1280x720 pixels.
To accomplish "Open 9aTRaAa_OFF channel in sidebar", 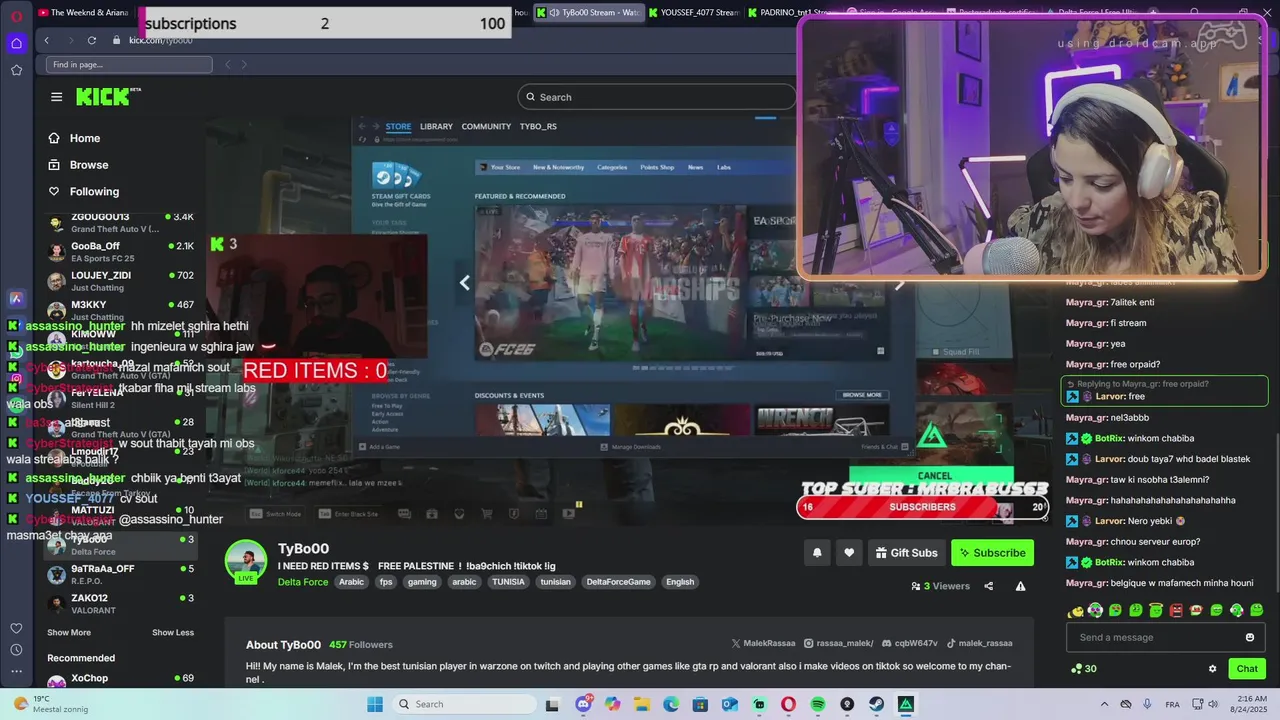I will pyautogui.click(x=120, y=574).
